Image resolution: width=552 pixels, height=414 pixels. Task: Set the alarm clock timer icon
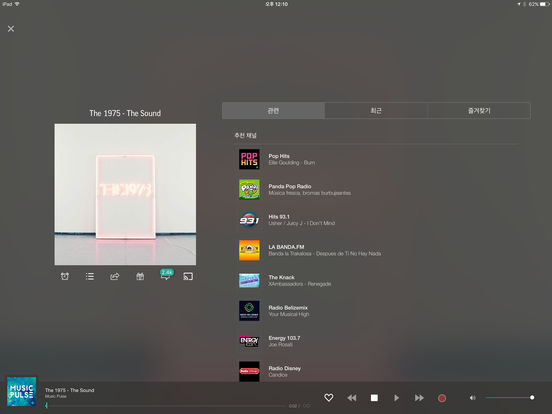(64, 276)
